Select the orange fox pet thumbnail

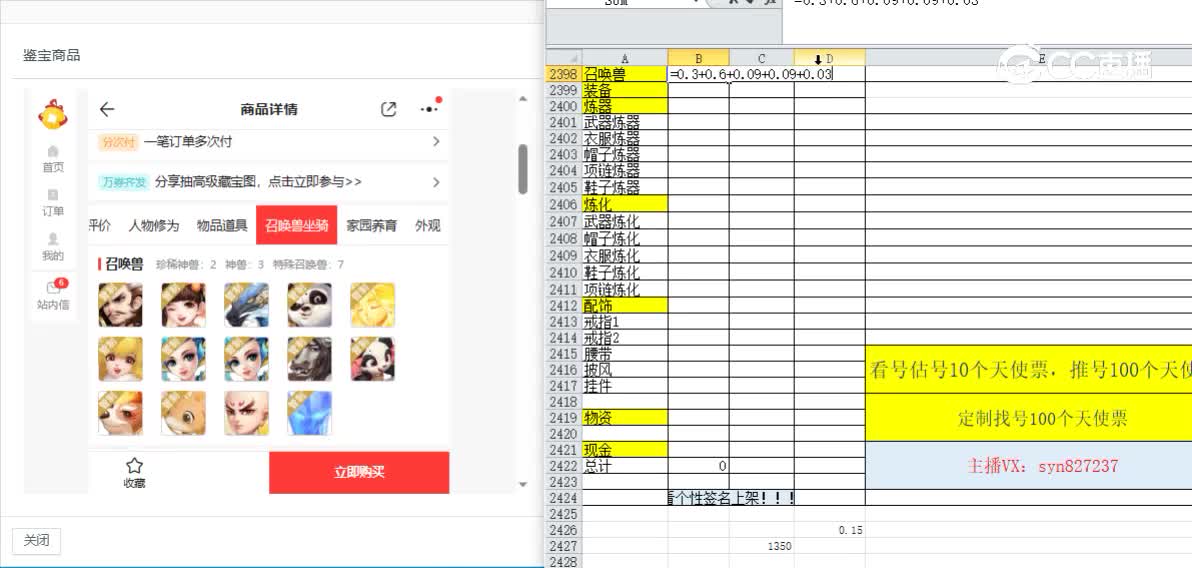click(120, 413)
